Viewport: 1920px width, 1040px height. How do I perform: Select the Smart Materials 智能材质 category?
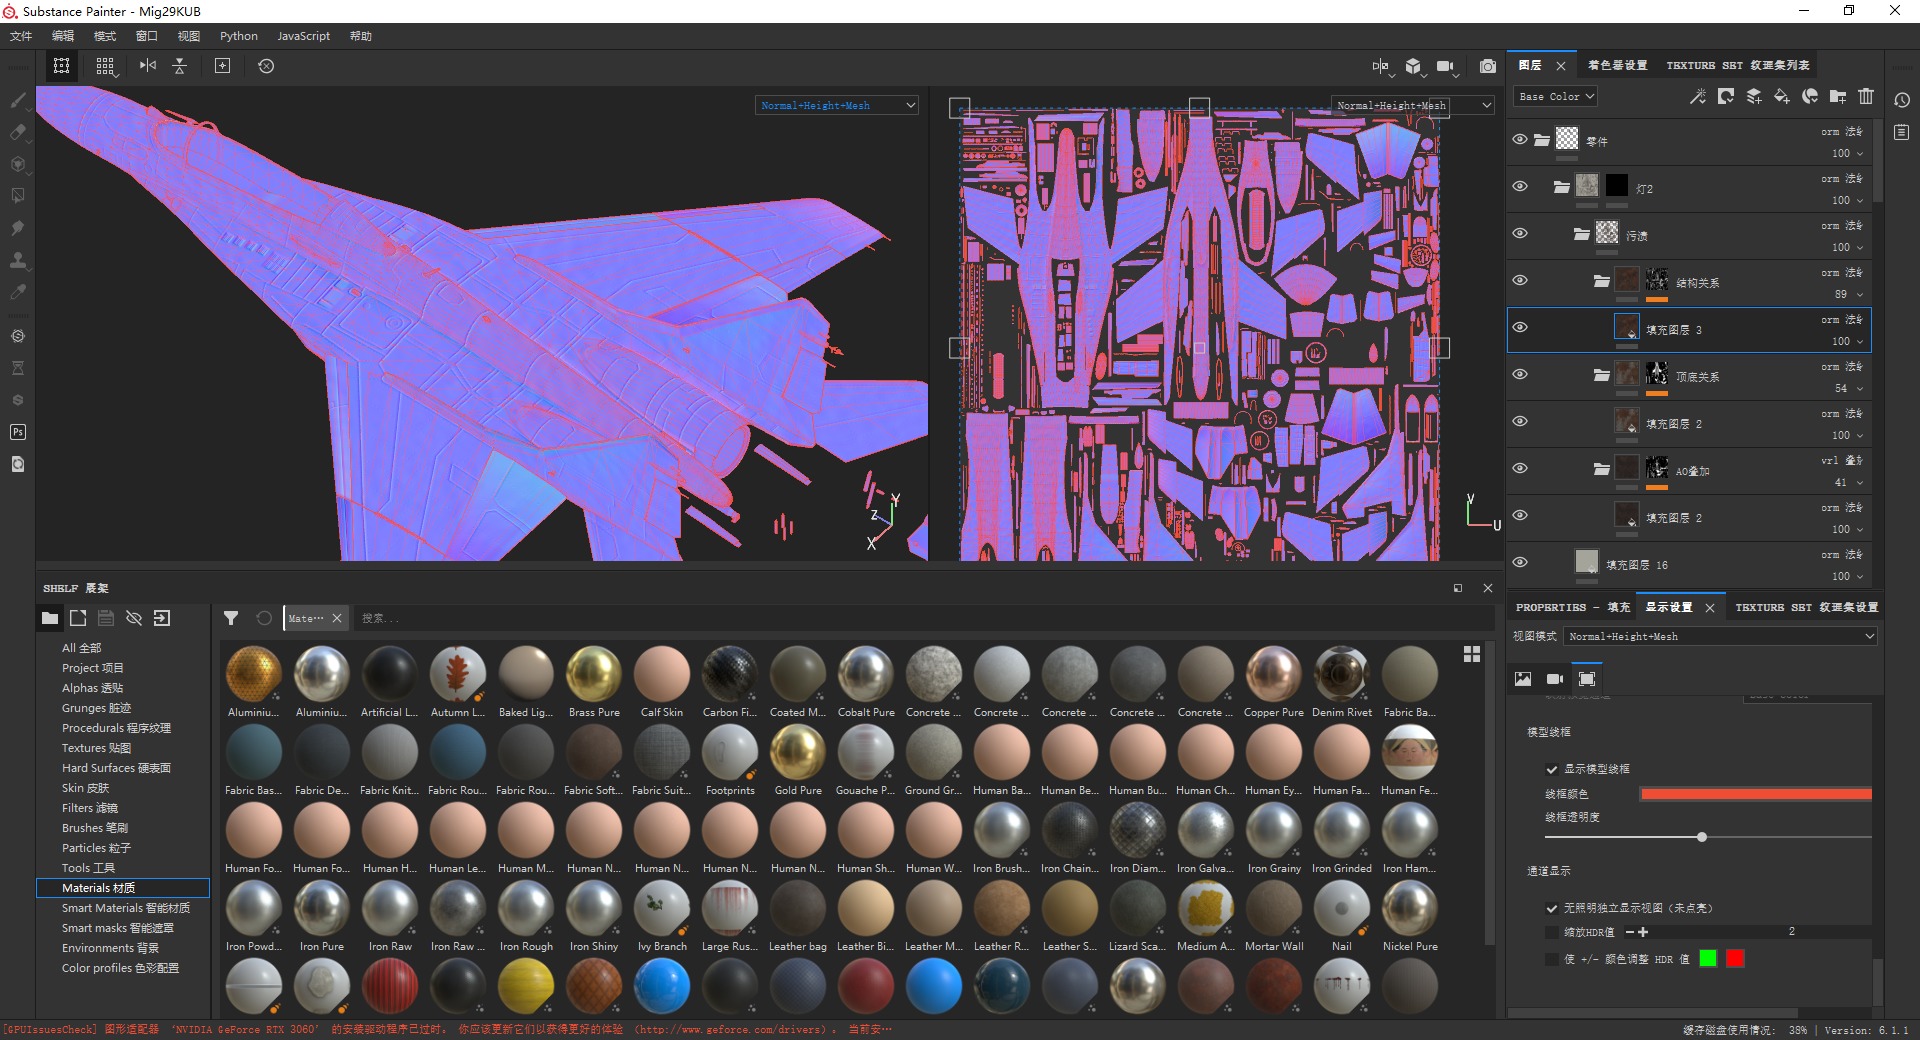pyautogui.click(x=126, y=908)
